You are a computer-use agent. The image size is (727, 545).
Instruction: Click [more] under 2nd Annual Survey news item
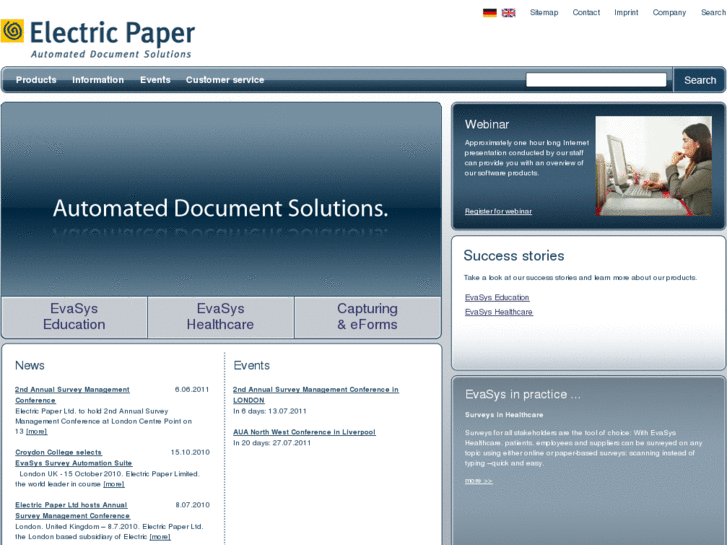pyautogui.click(x=37, y=431)
